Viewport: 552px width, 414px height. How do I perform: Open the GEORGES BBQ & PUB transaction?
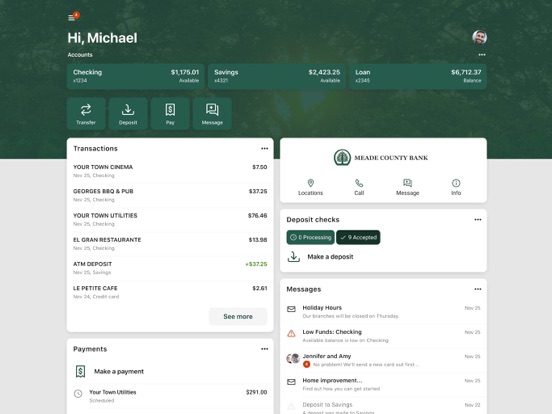pos(170,195)
